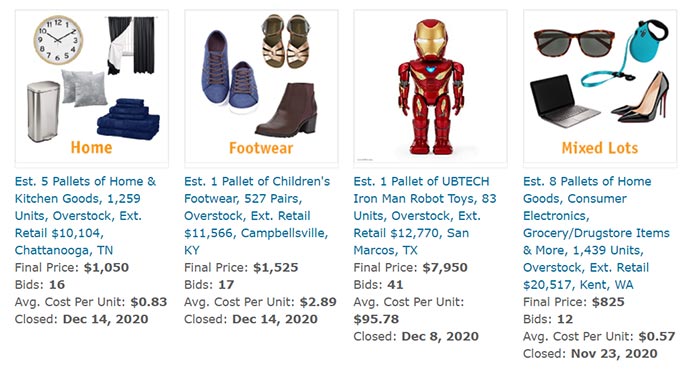Click the sunglasses picture in Mixed Lots
The height and width of the screenshot is (375, 700).
[x=574, y=43]
